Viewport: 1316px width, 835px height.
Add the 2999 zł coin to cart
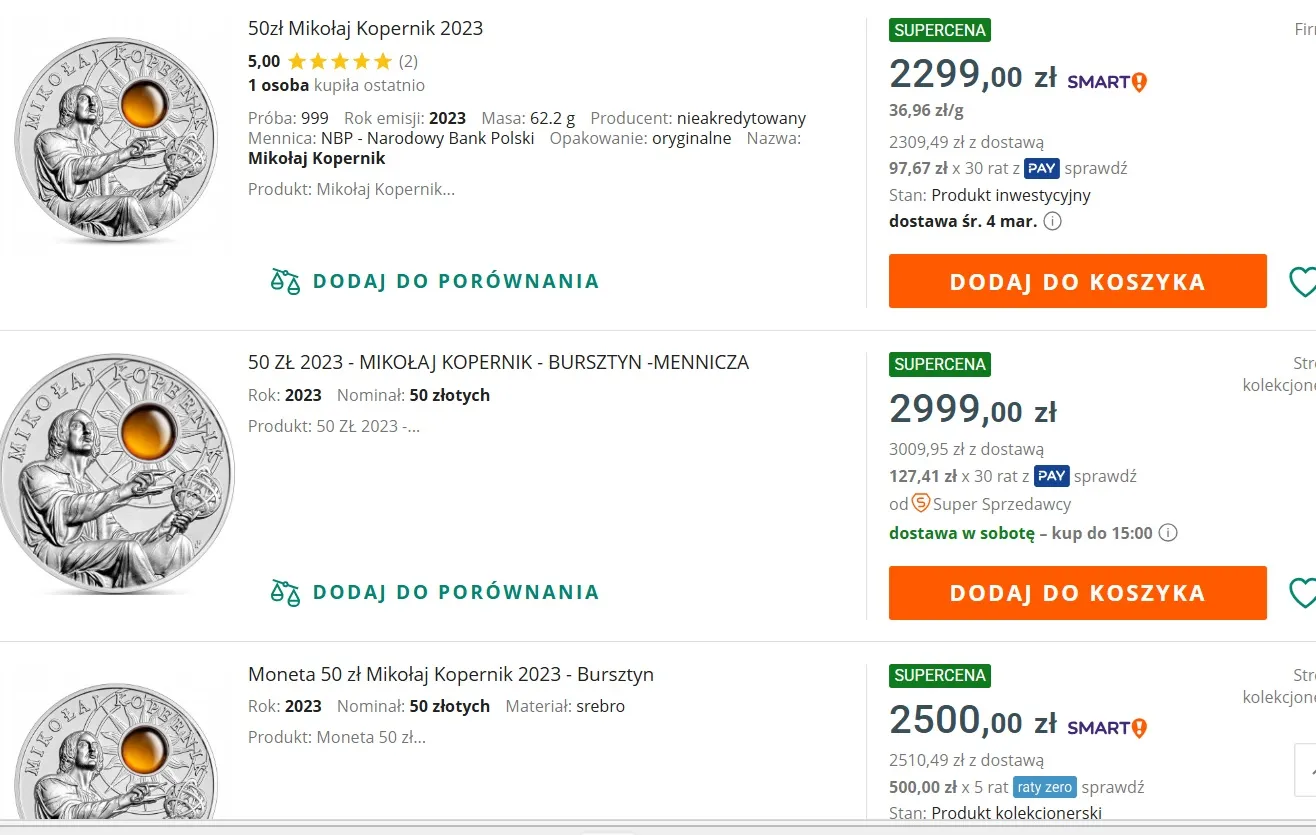point(1077,593)
